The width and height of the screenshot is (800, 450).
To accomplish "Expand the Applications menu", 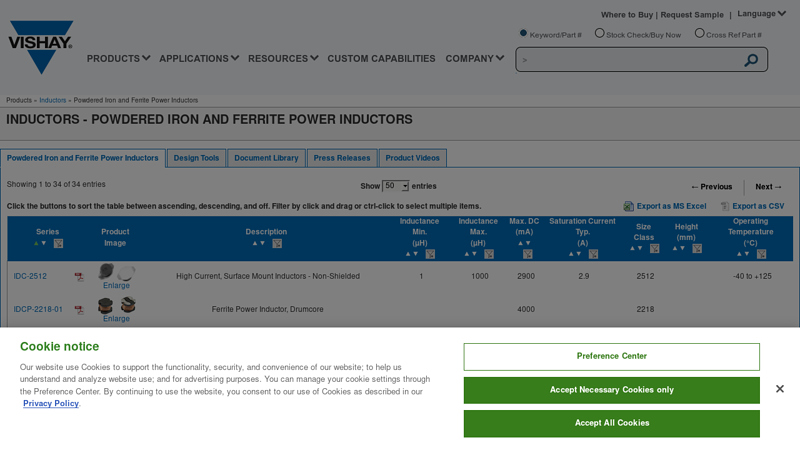I will coord(199,59).
